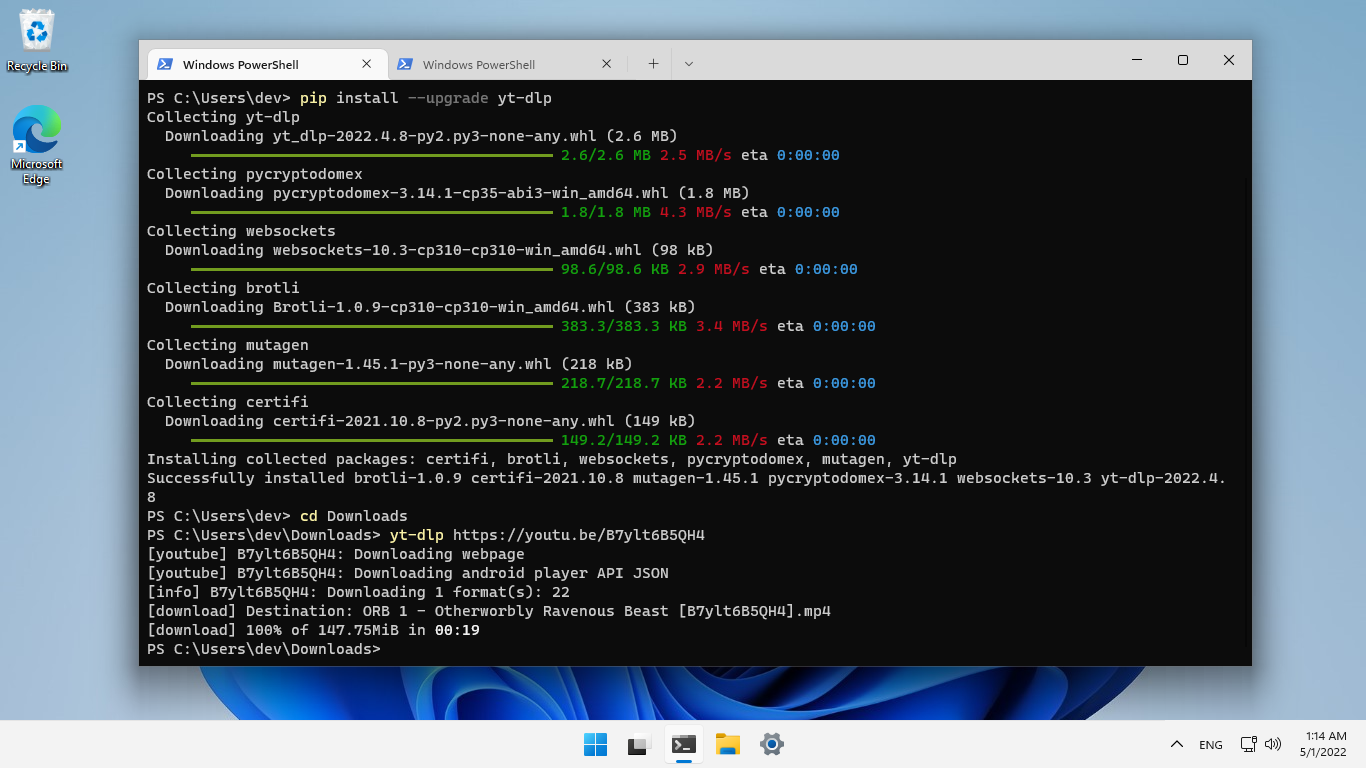Click the youtu.be/B7ylt6B5QH4 URL
1366x768 pixels.
pos(579,535)
